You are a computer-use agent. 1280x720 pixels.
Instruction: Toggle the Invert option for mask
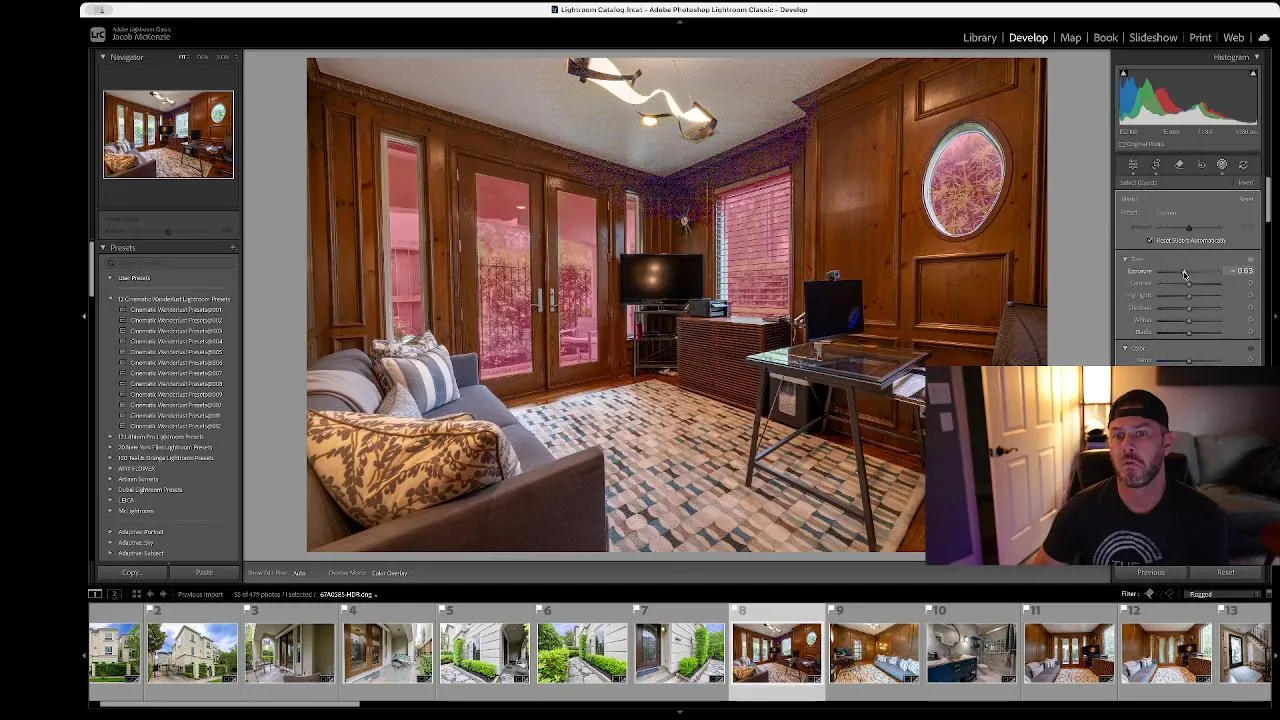(1246, 183)
